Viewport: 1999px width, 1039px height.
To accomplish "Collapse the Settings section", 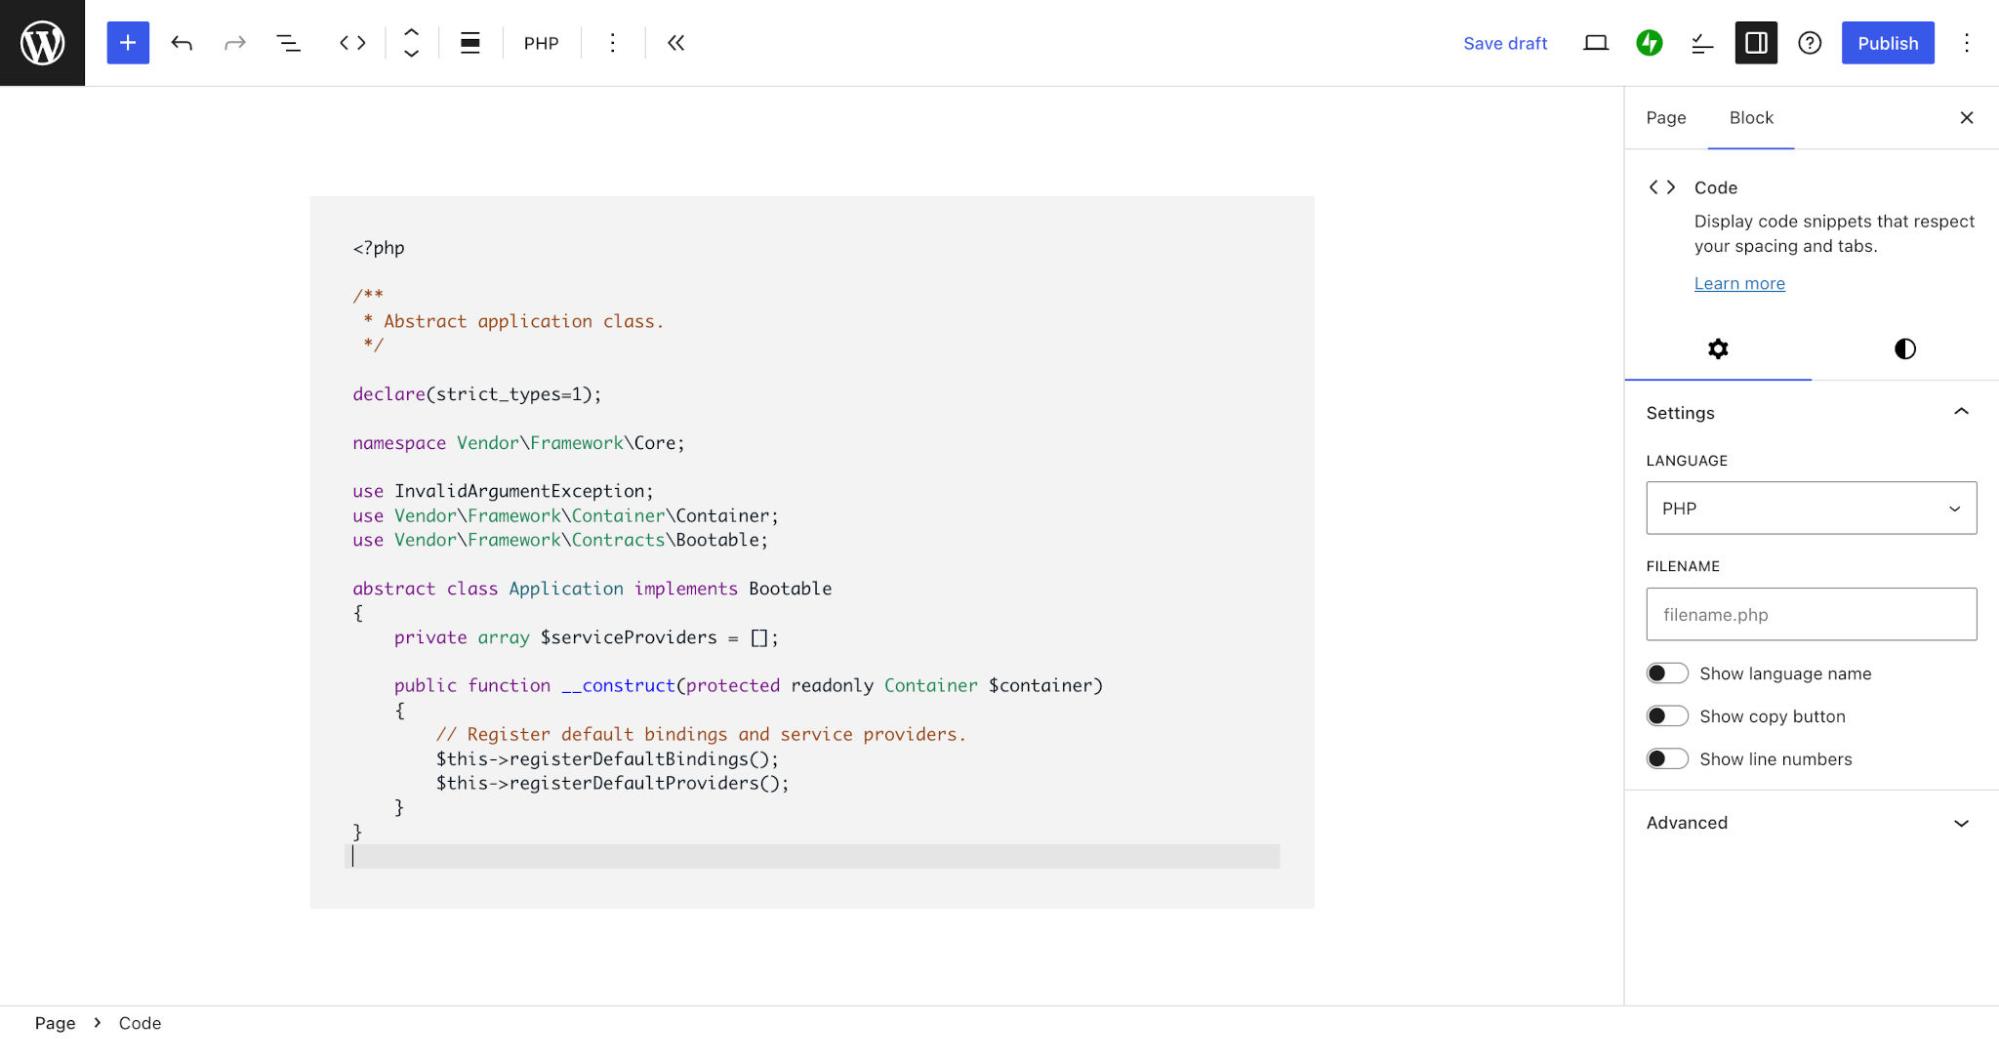I will [1961, 411].
